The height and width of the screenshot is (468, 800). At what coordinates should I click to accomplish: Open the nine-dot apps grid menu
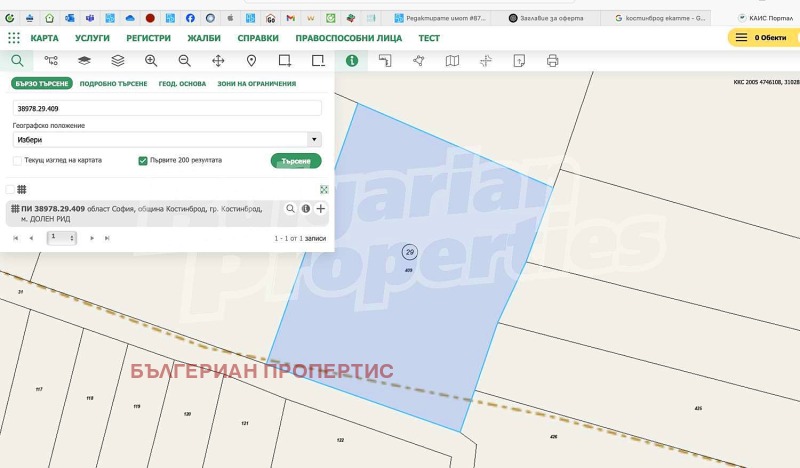pos(14,38)
